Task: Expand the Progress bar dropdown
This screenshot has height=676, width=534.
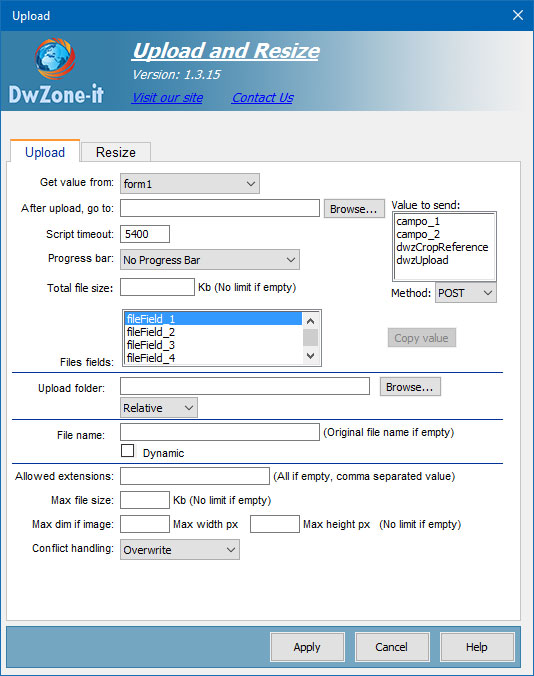Action: coord(209,260)
